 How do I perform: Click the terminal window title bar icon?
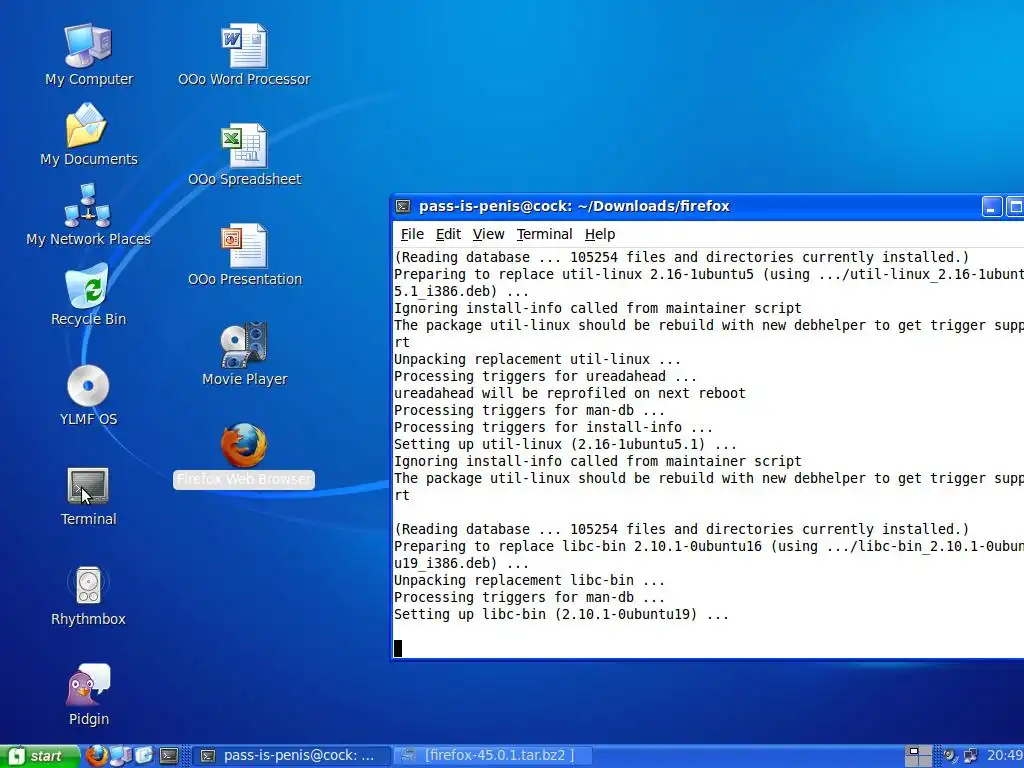403,206
